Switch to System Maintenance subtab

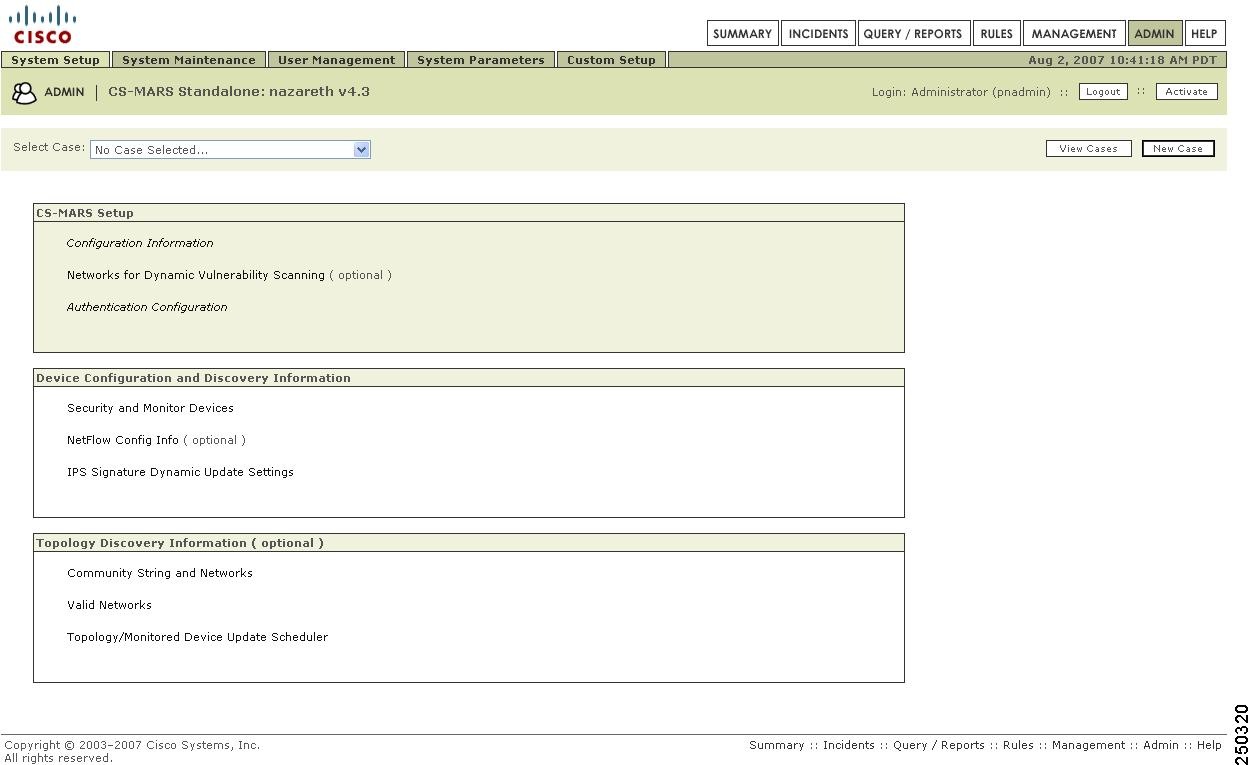click(x=189, y=60)
